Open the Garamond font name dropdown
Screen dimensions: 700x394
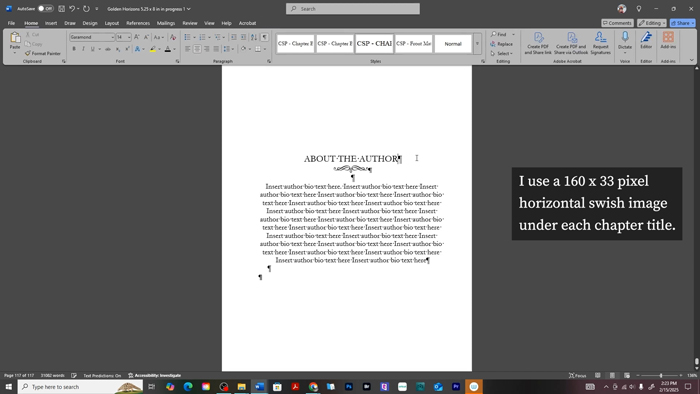(112, 37)
